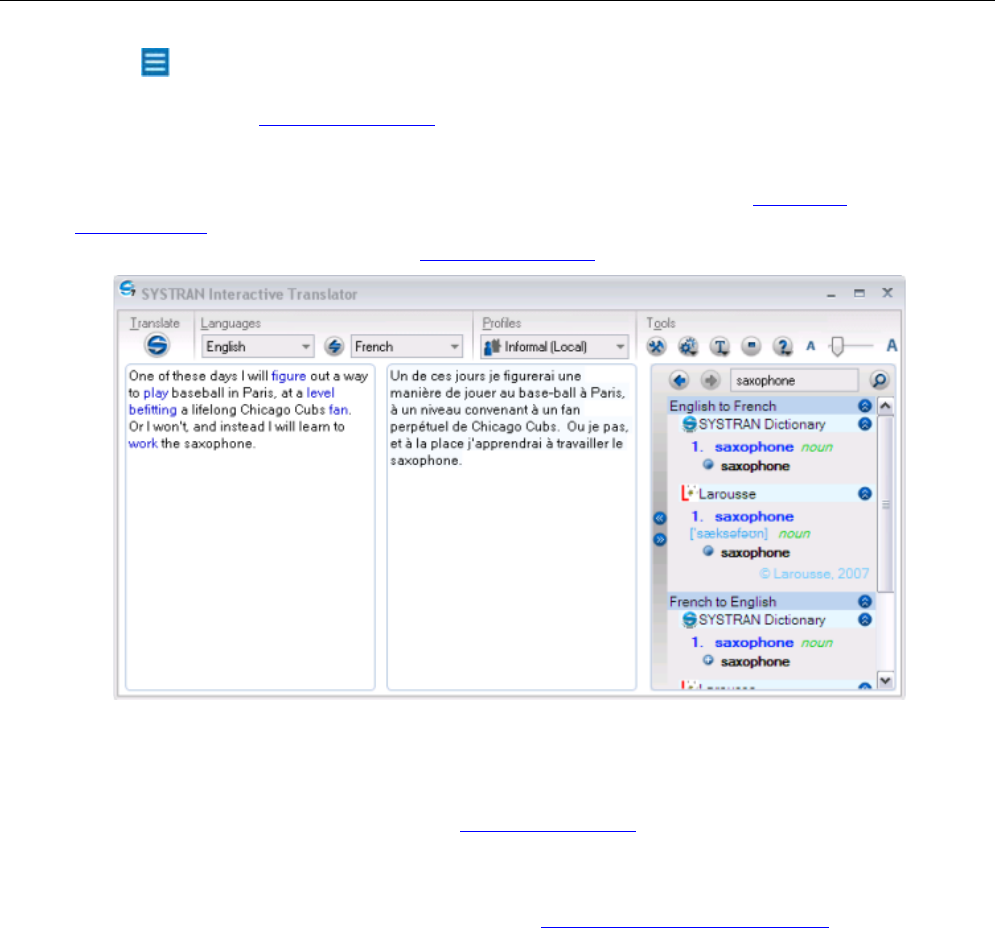The height and width of the screenshot is (928, 995).
Task: Open the French target language dropdown
Action: 407,347
